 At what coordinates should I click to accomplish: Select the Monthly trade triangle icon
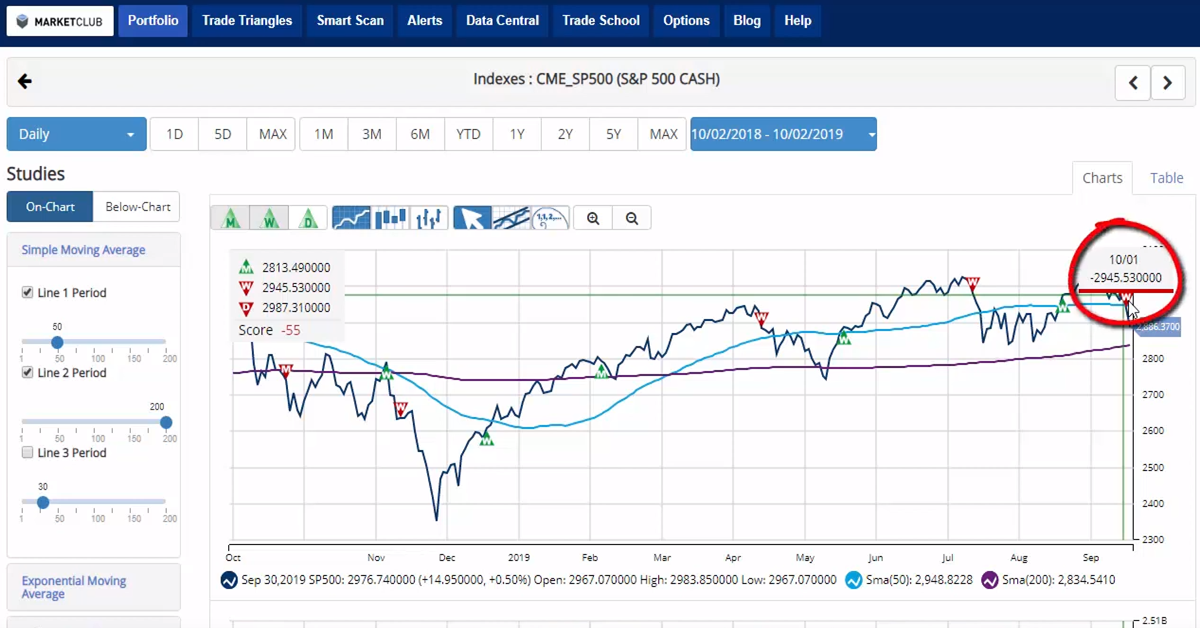click(231, 217)
